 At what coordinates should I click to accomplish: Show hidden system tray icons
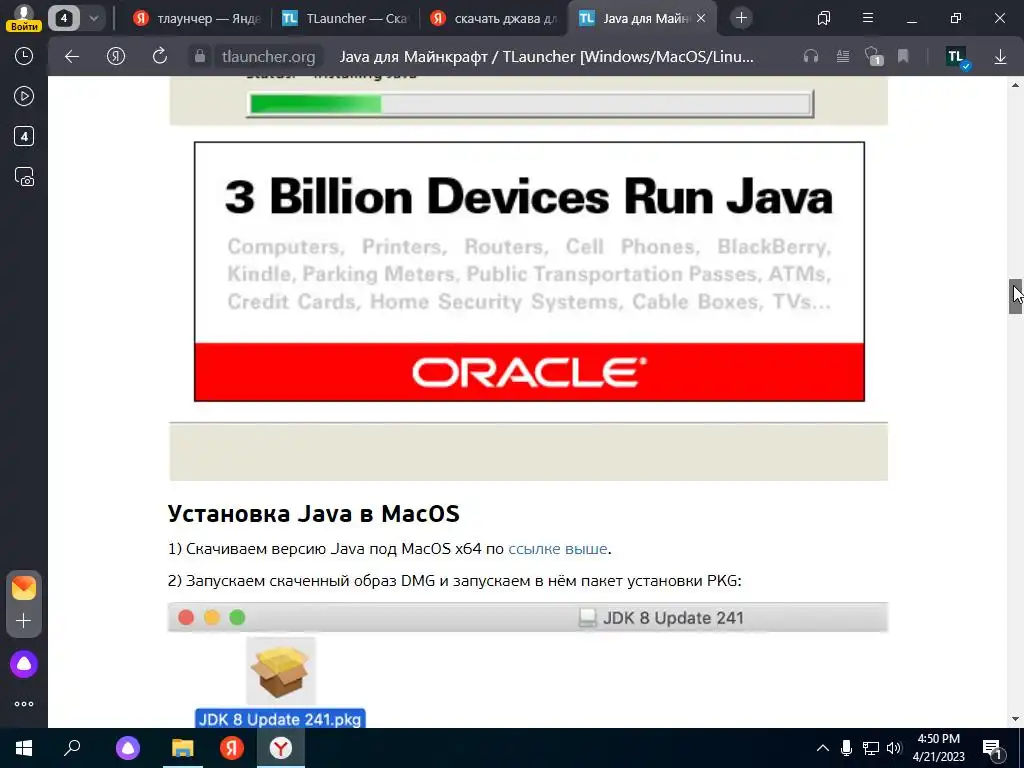(823, 748)
